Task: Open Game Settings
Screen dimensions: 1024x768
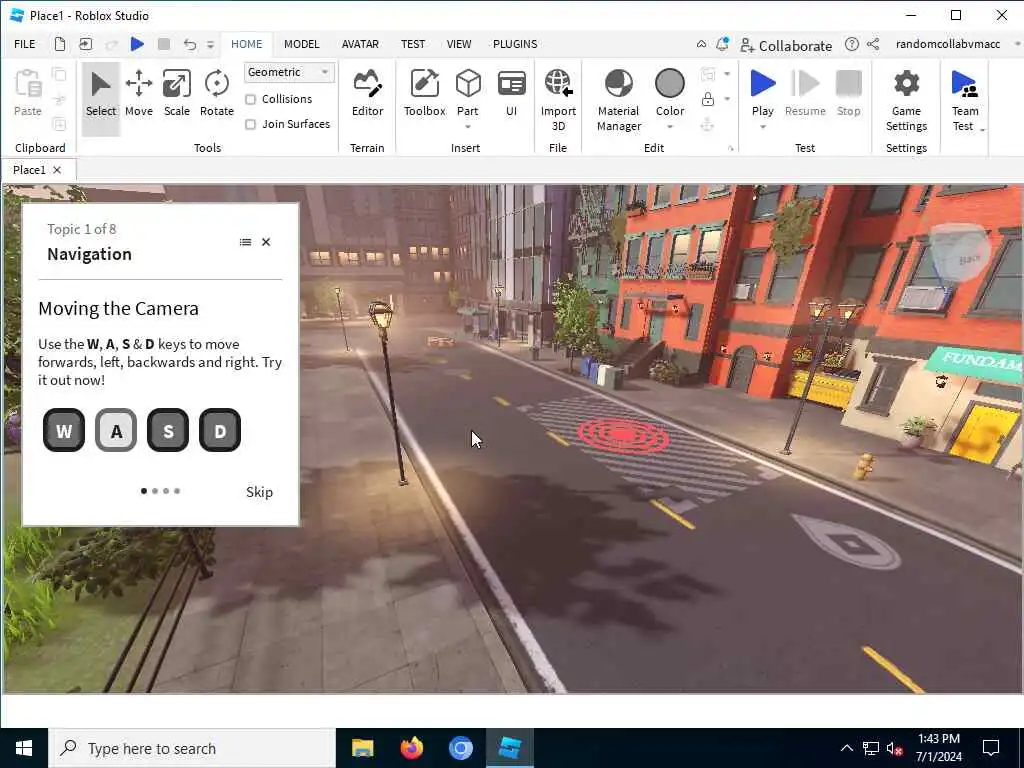Action: (x=906, y=99)
